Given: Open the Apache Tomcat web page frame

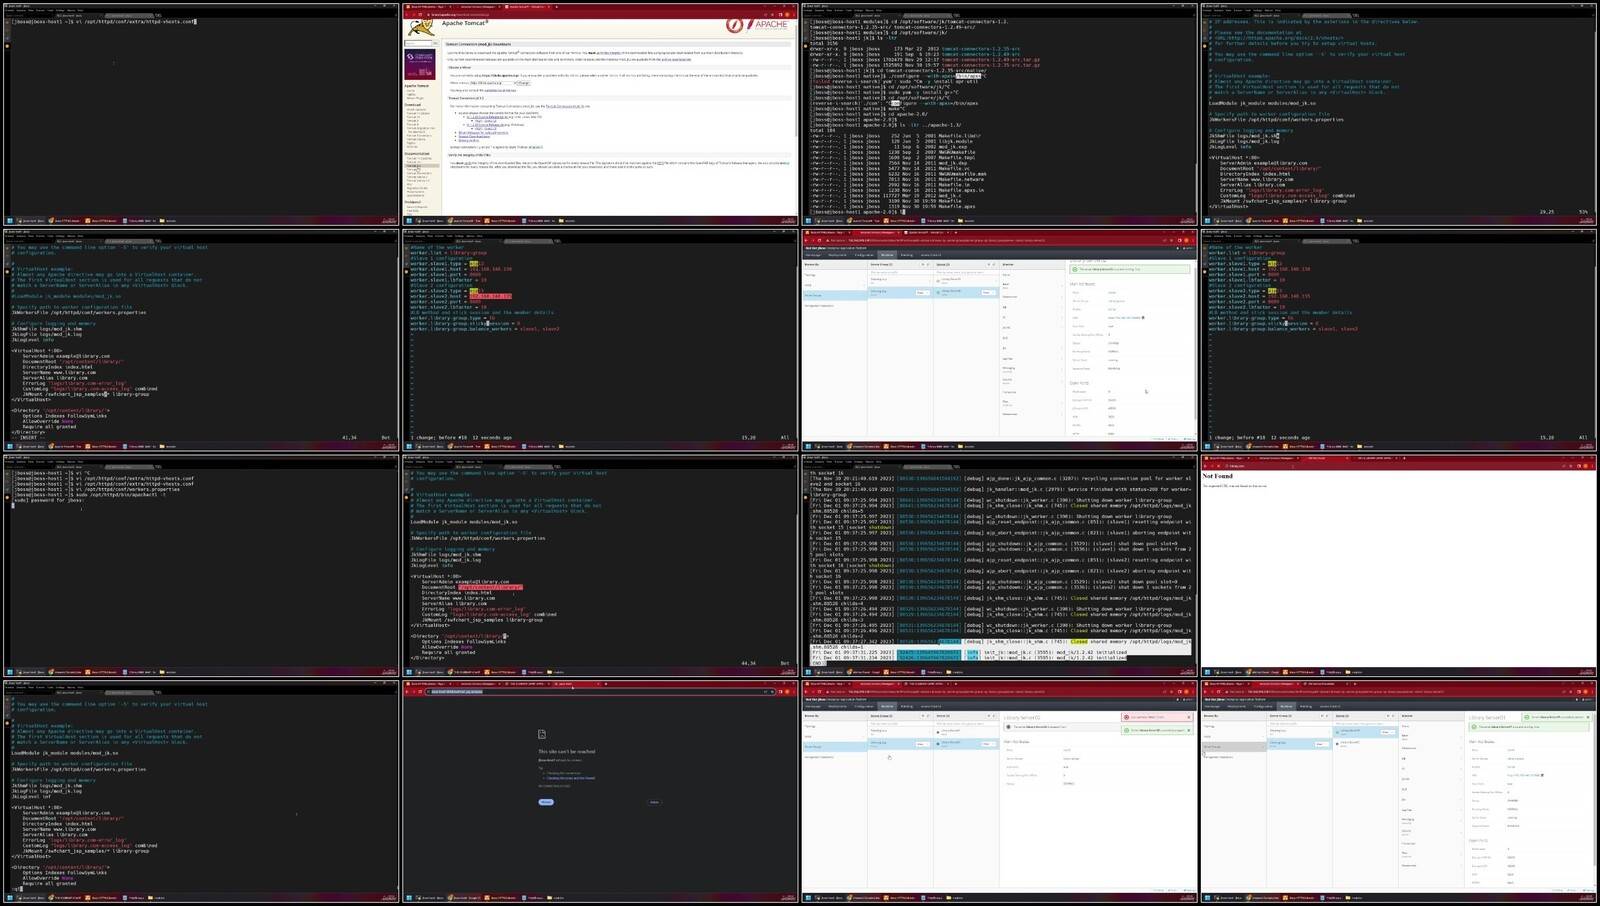Looking at the screenshot, I should pos(600,113).
